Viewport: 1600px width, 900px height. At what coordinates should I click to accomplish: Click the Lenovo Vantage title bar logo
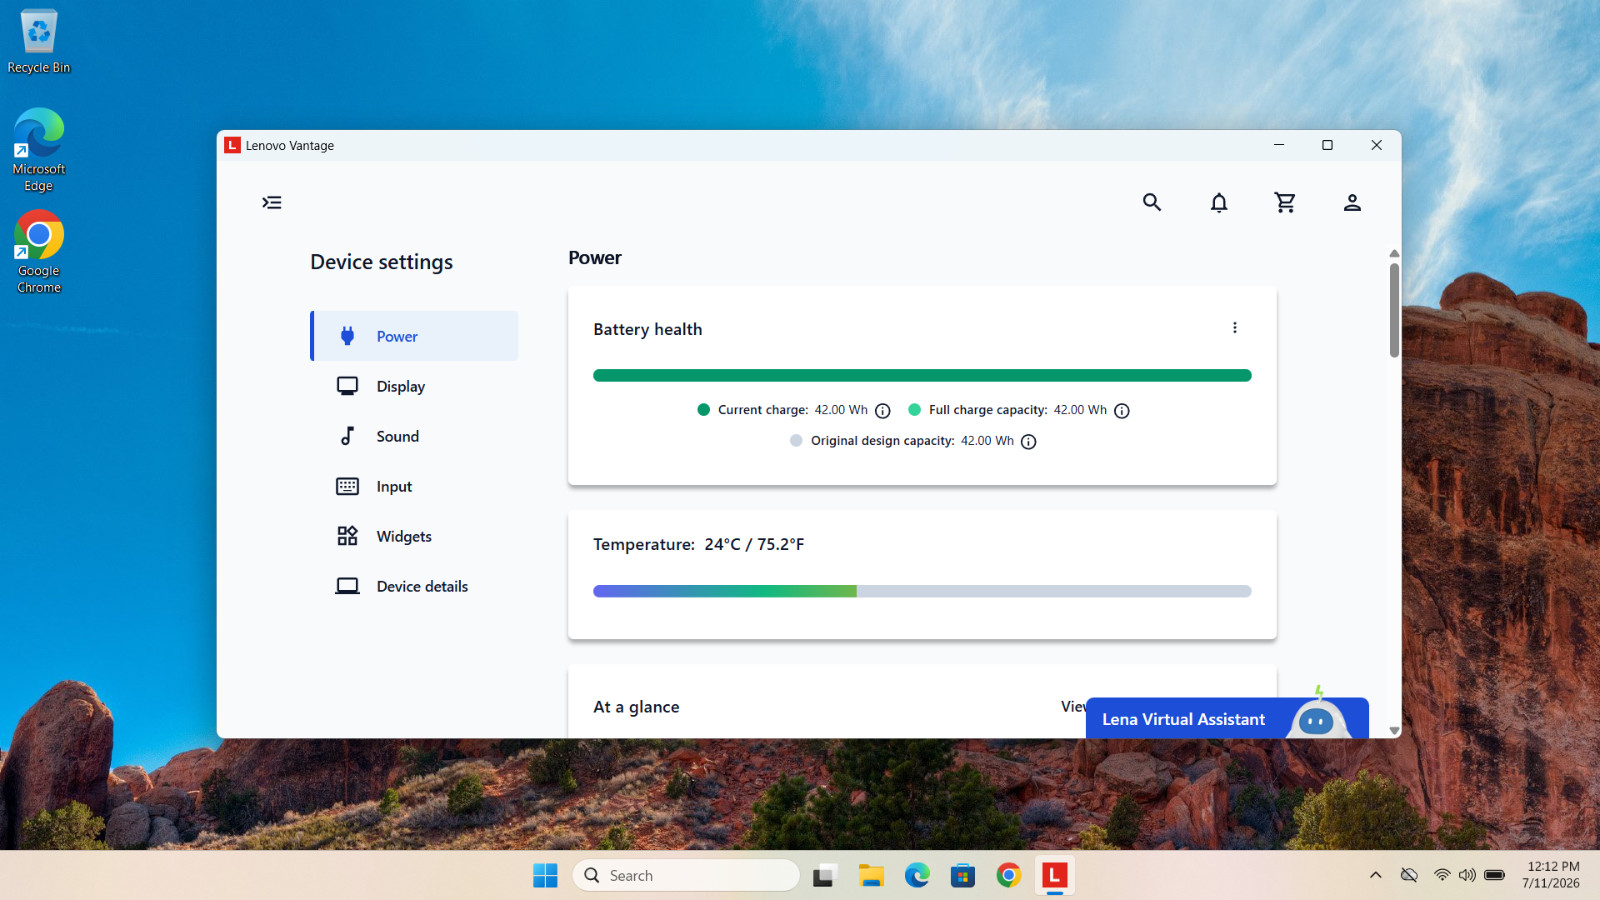[232, 145]
